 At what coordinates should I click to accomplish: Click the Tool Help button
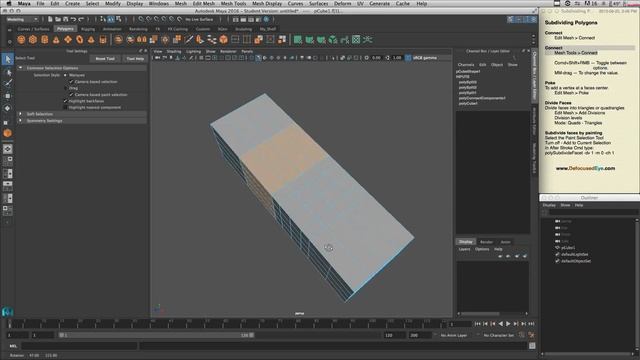(x=135, y=59)
